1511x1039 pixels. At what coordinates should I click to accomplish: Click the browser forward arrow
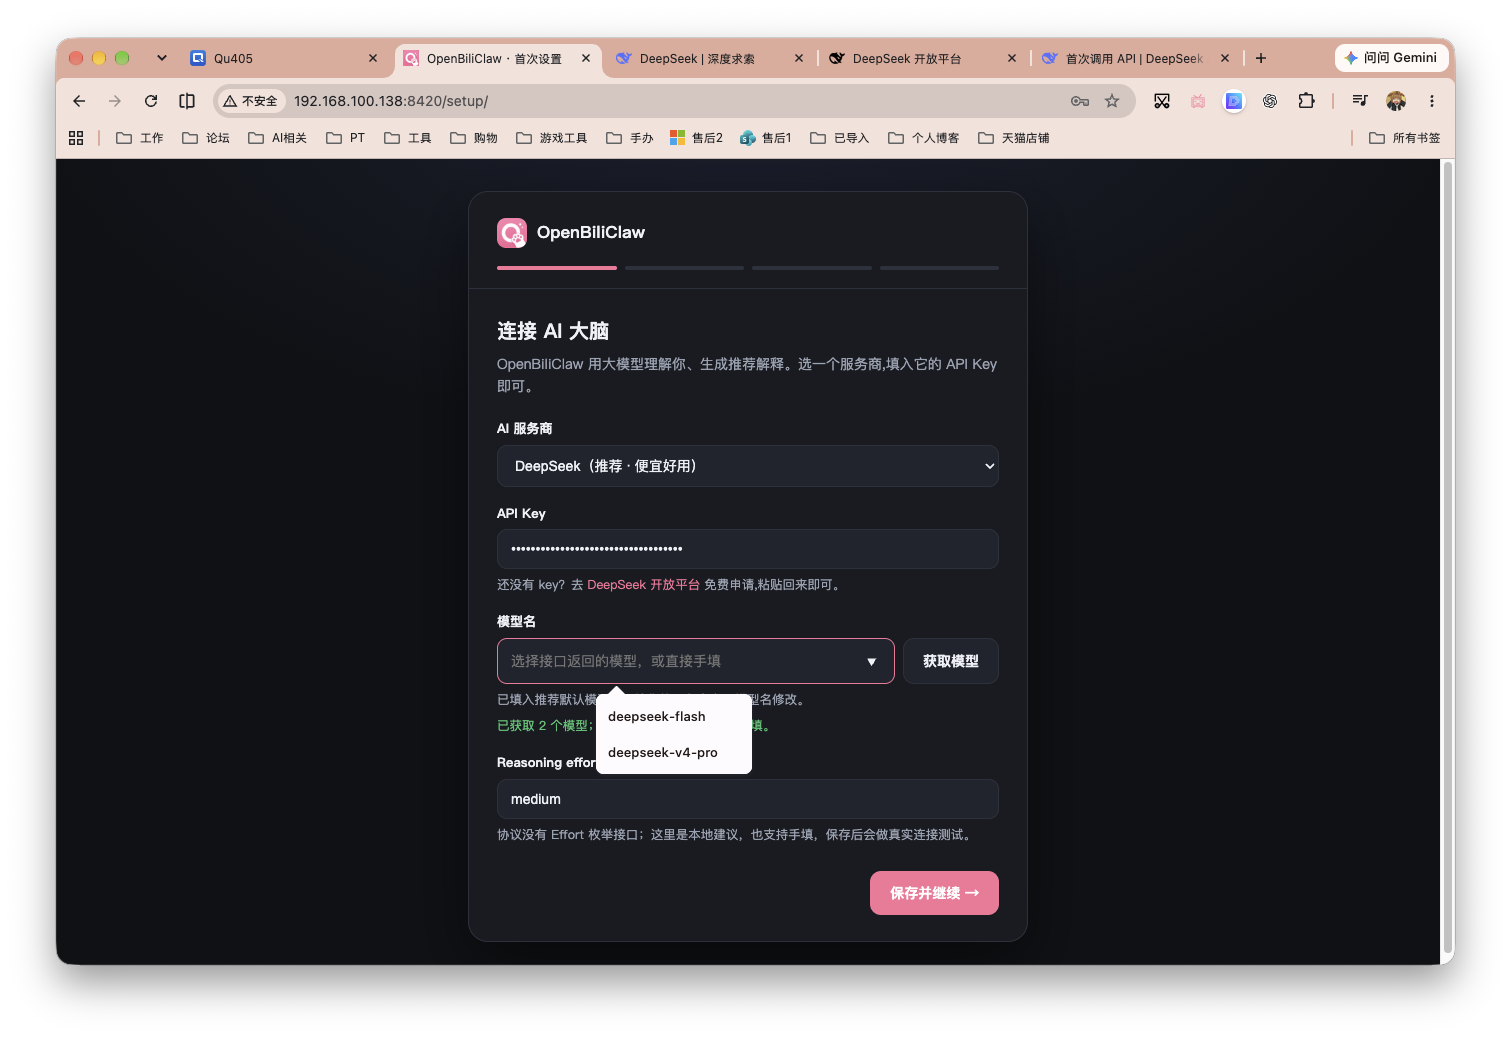point(115,101)
